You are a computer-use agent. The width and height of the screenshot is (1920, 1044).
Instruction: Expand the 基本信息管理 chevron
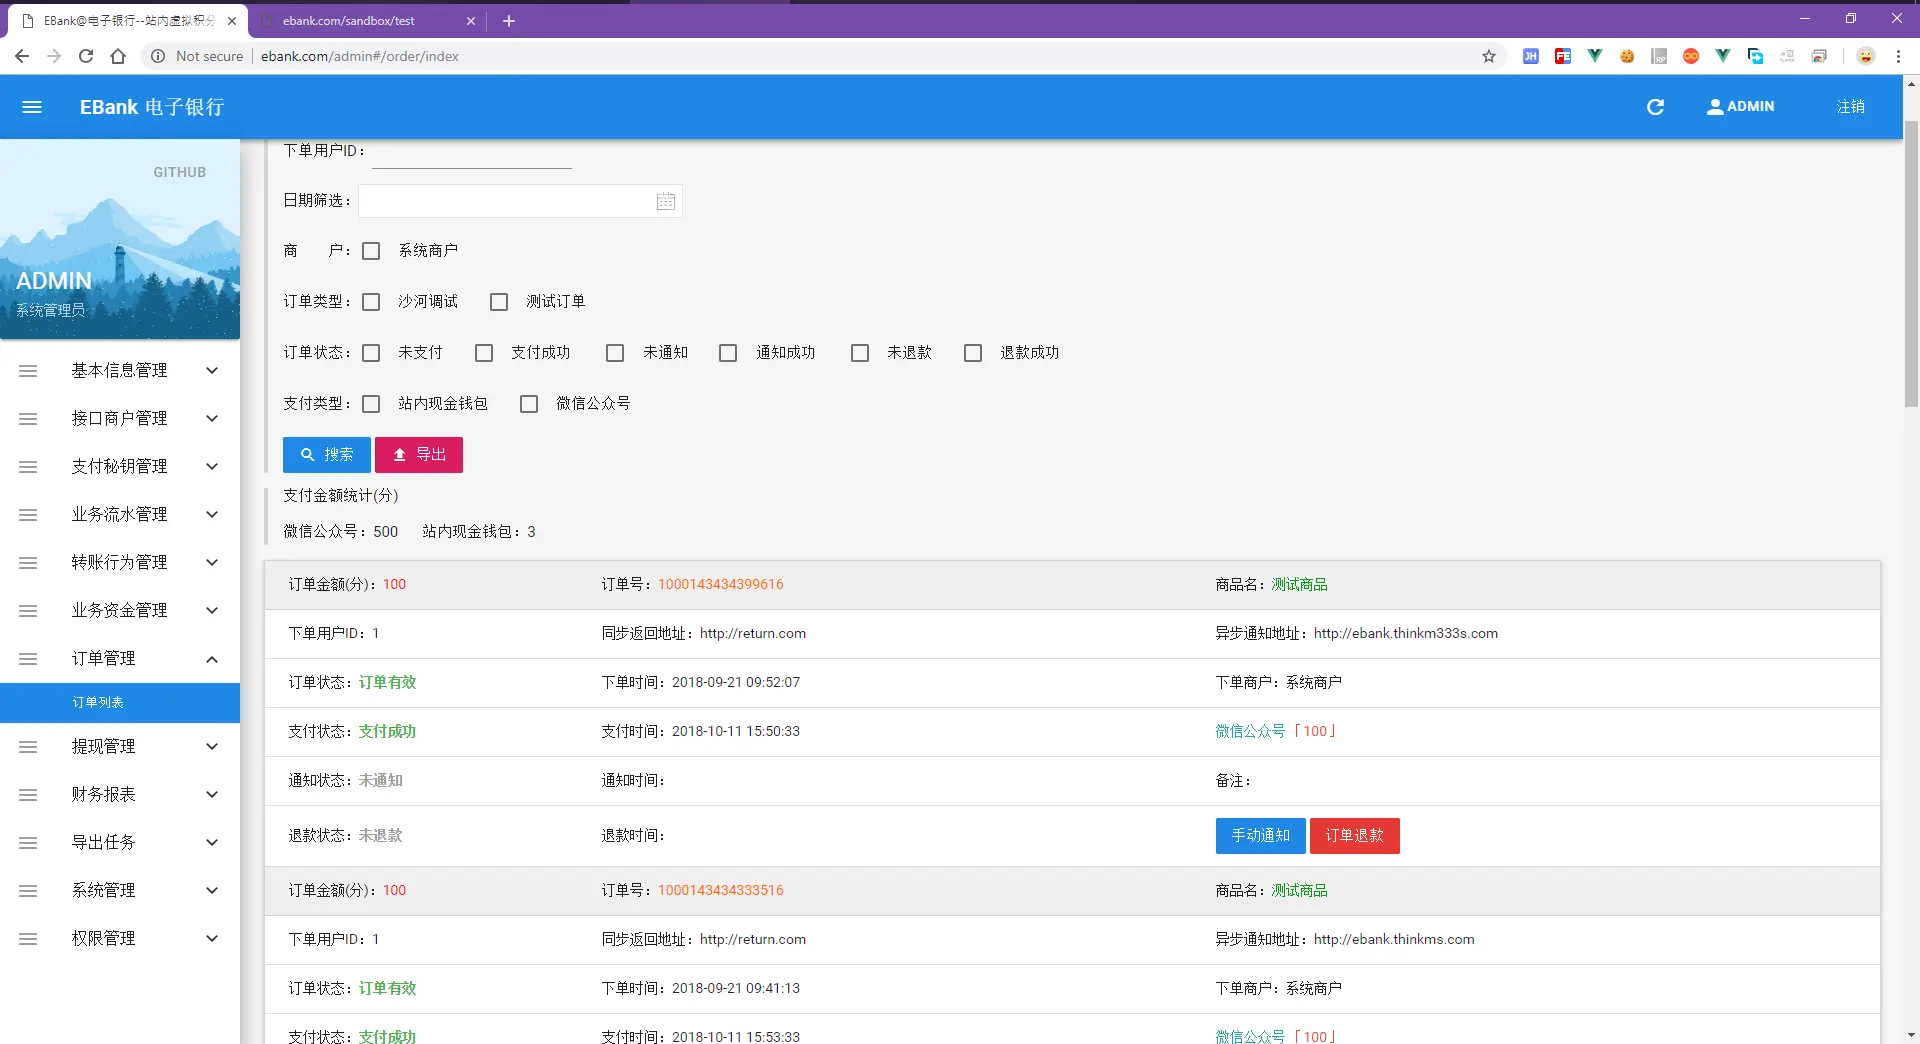212,371
